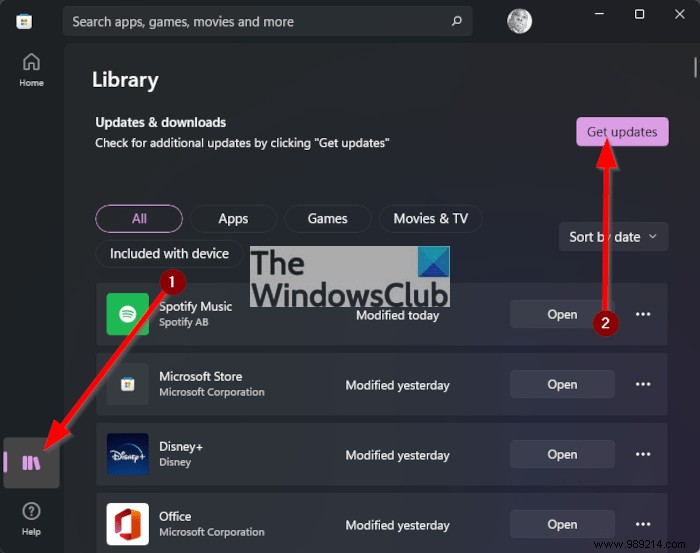Open the Library sidebar icon
This screenshot has width=700, height=553.
click(31, 462)
